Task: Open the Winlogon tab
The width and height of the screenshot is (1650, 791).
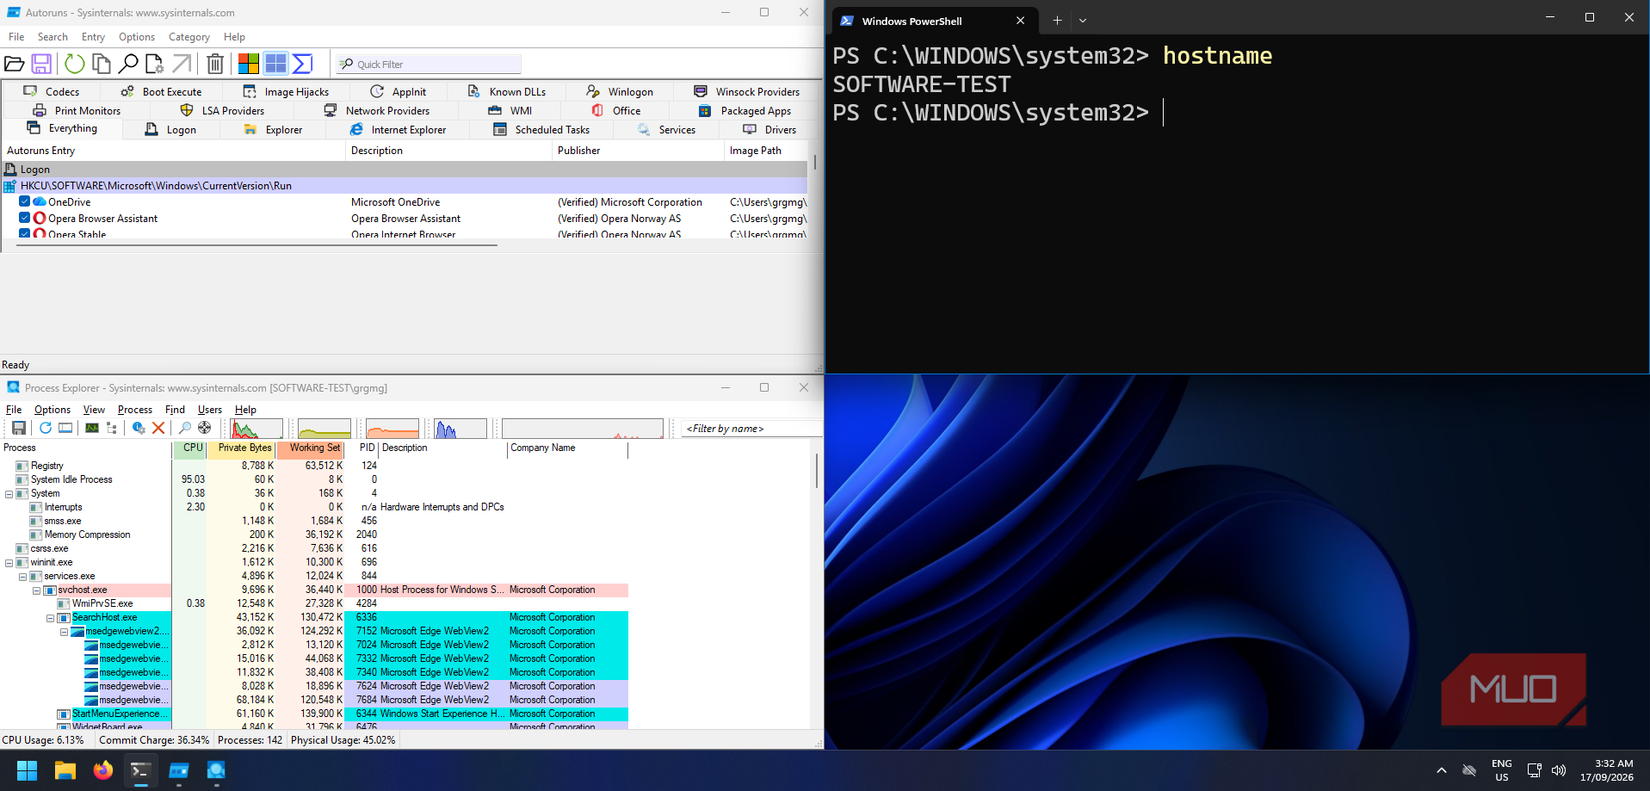Action: [x=619, y=92]
